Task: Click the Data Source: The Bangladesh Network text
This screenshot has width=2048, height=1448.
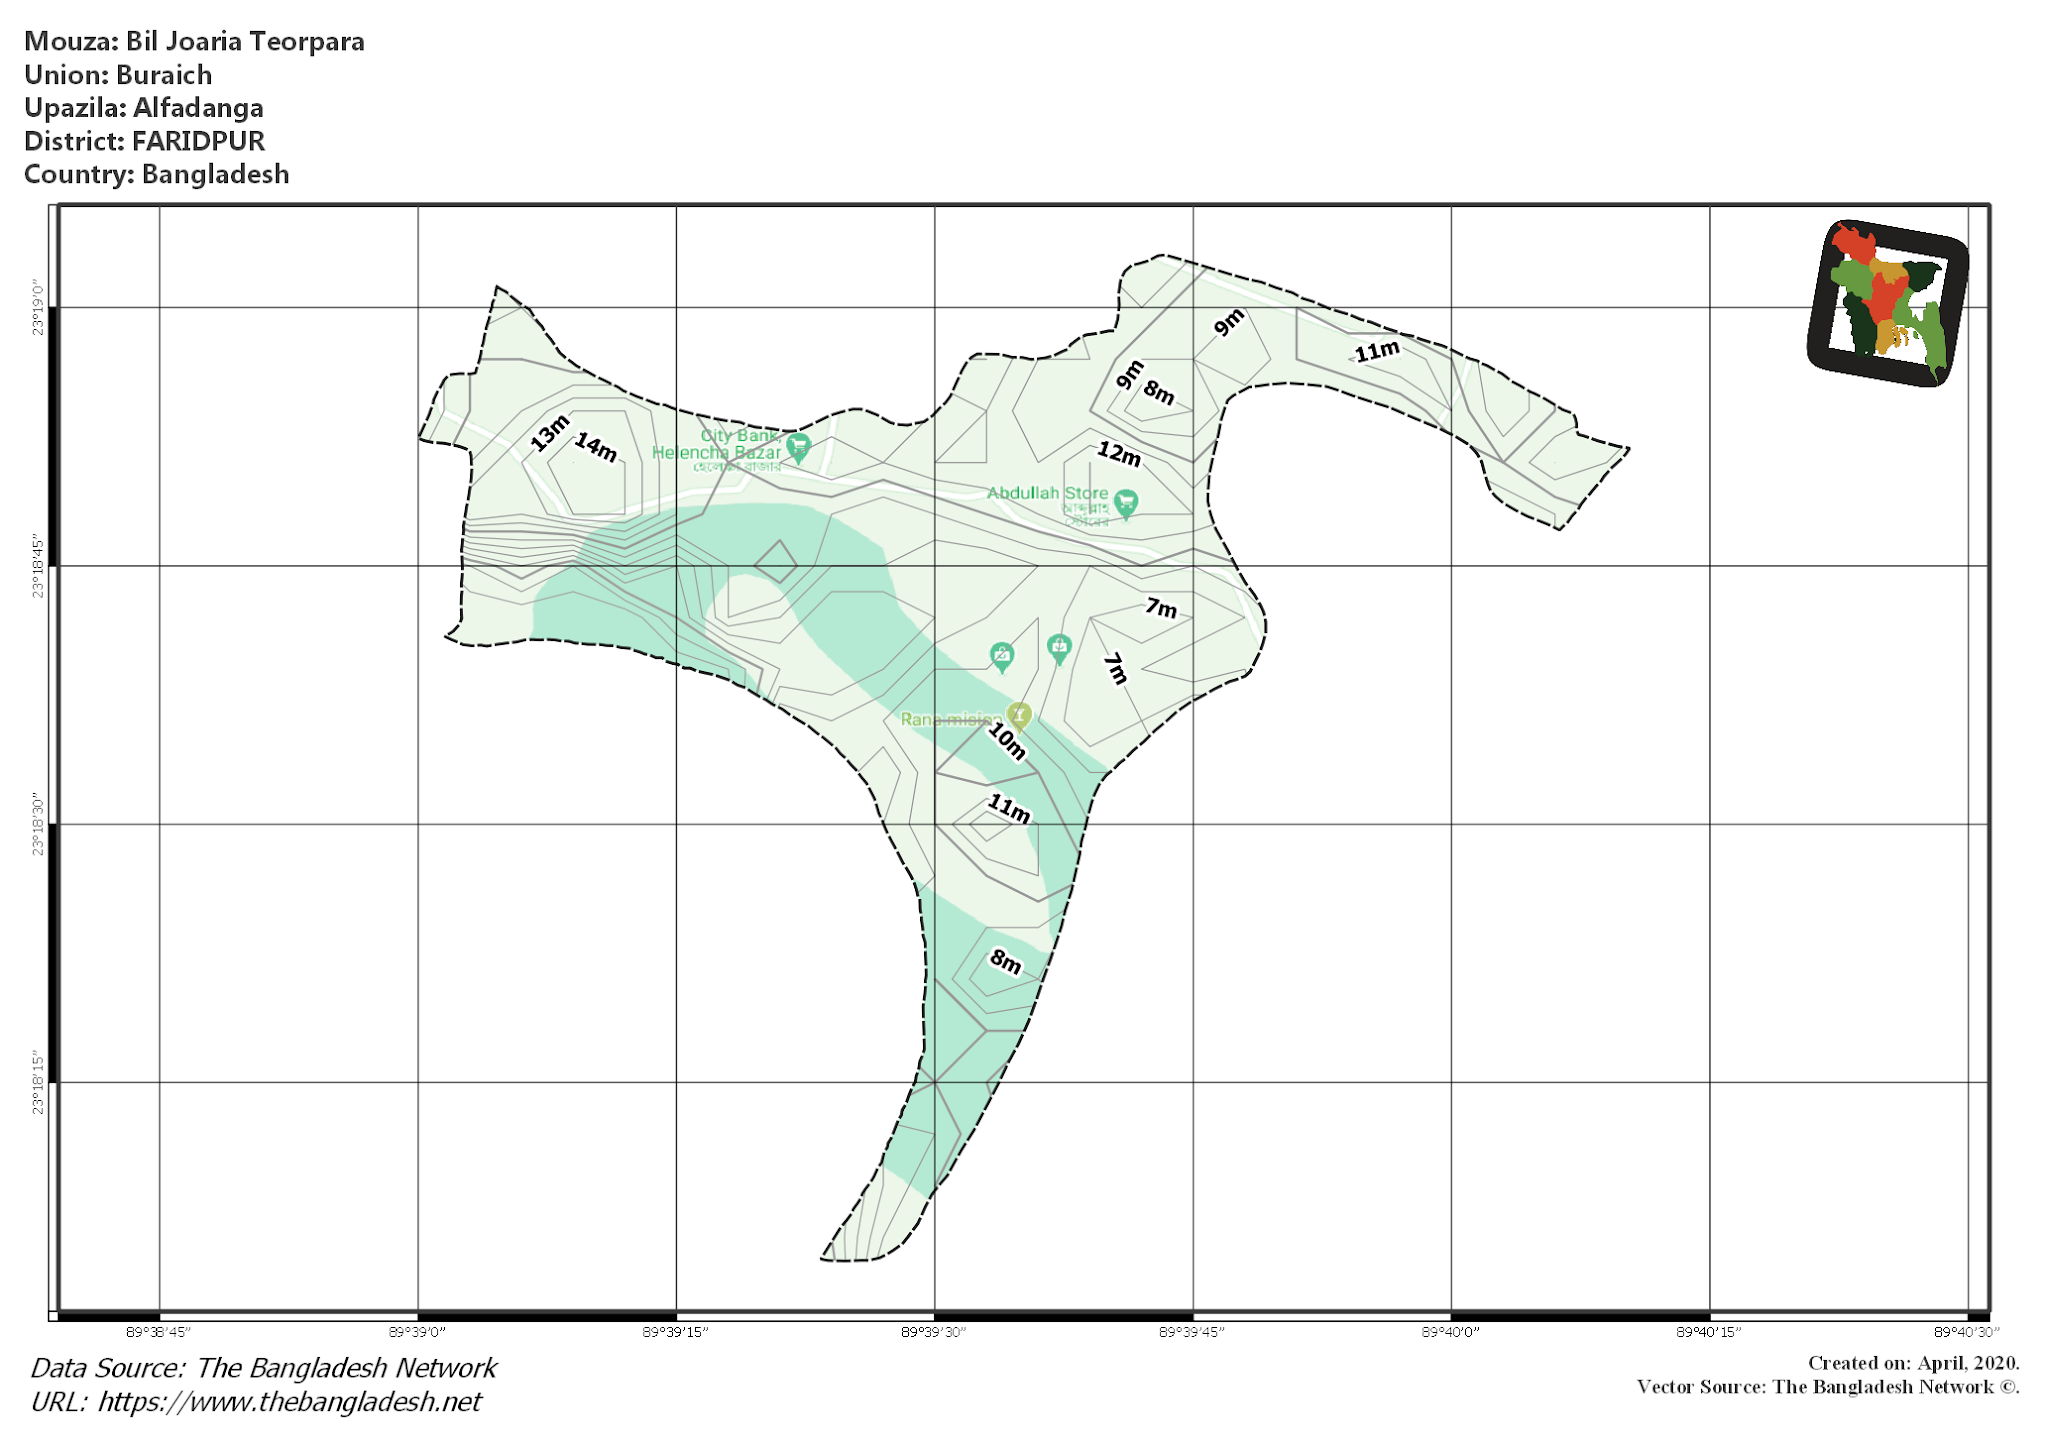Action: (x=261, y=1367)
